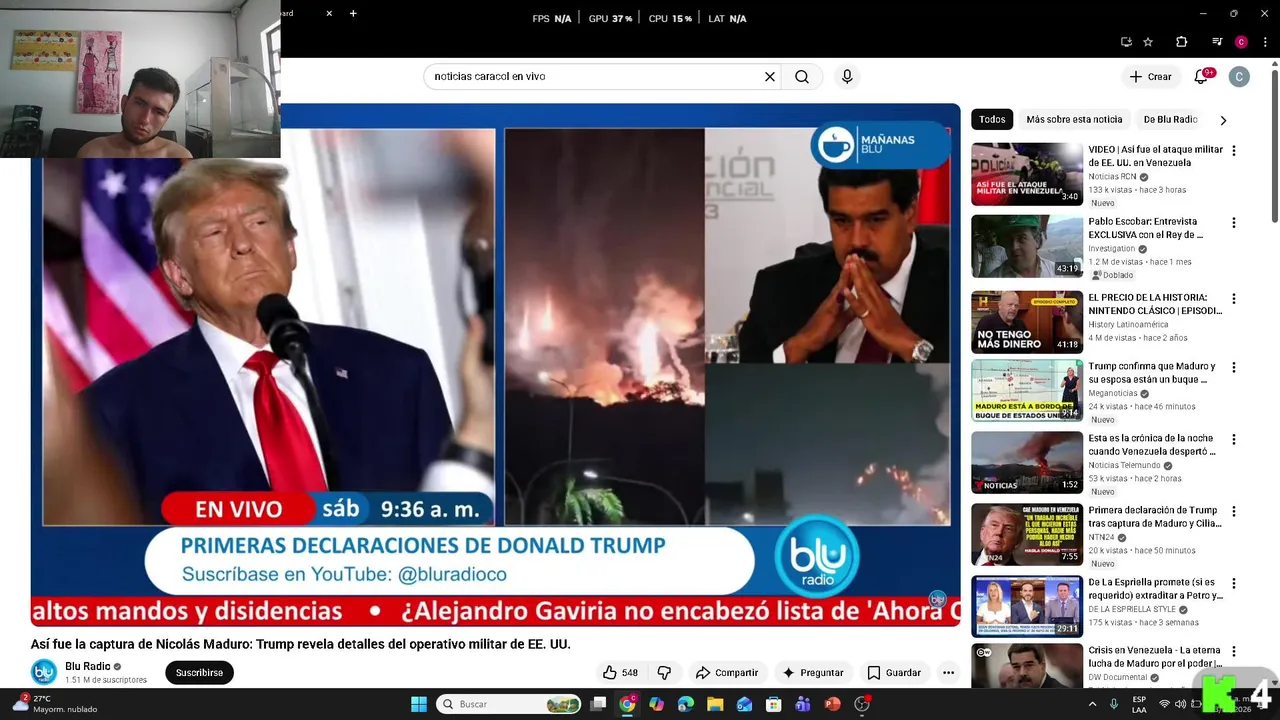Open Microsoft Copilot from taskbar

point(656,704)
